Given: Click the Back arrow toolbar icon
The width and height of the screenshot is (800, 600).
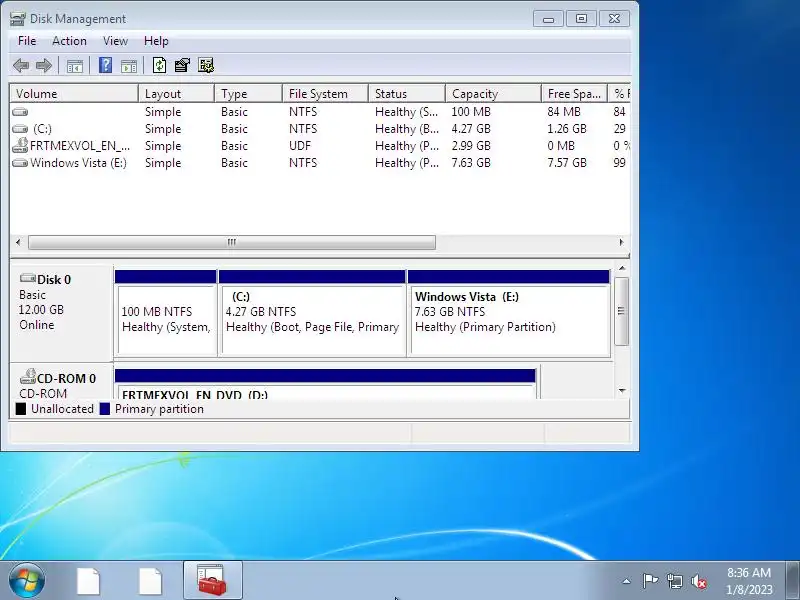Looking at the screenshot, I should [x=21, y=65].
